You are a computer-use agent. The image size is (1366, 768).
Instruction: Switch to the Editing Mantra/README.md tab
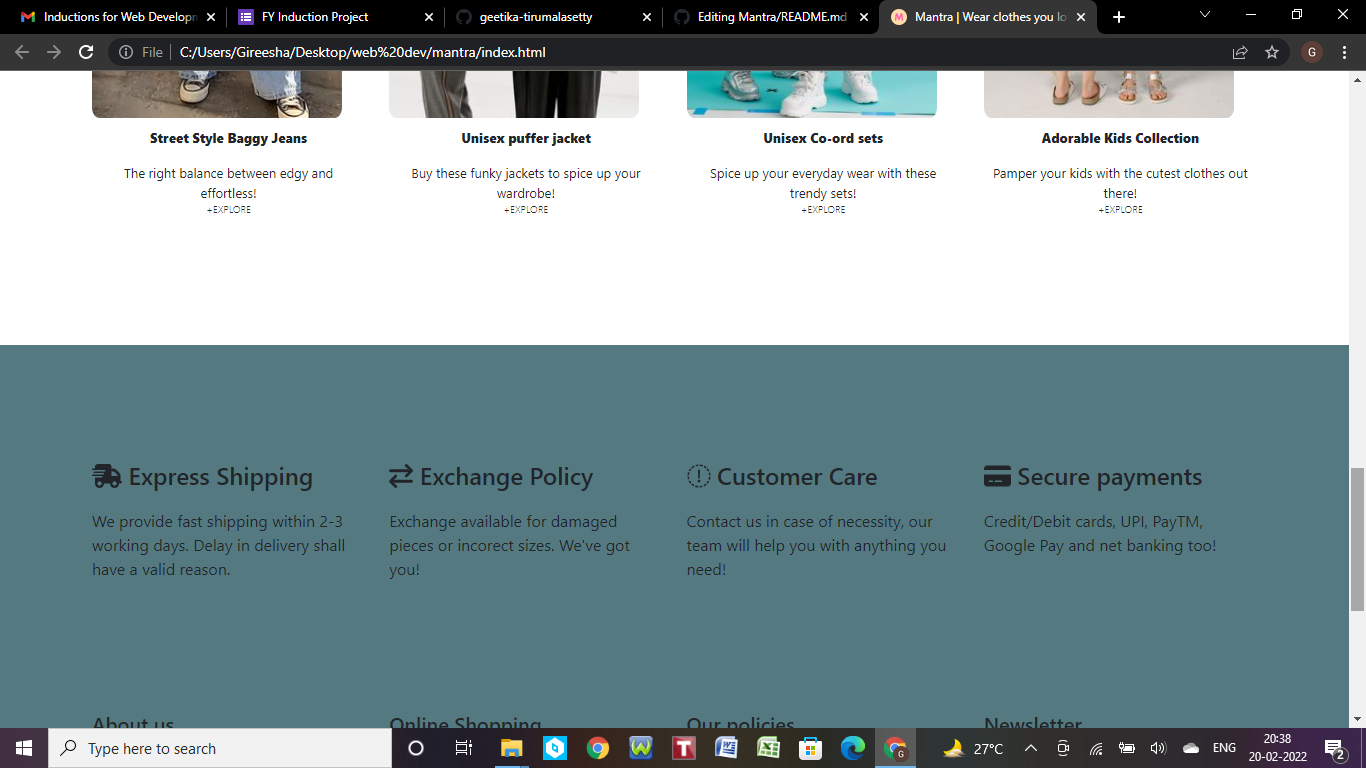point(770,16)
